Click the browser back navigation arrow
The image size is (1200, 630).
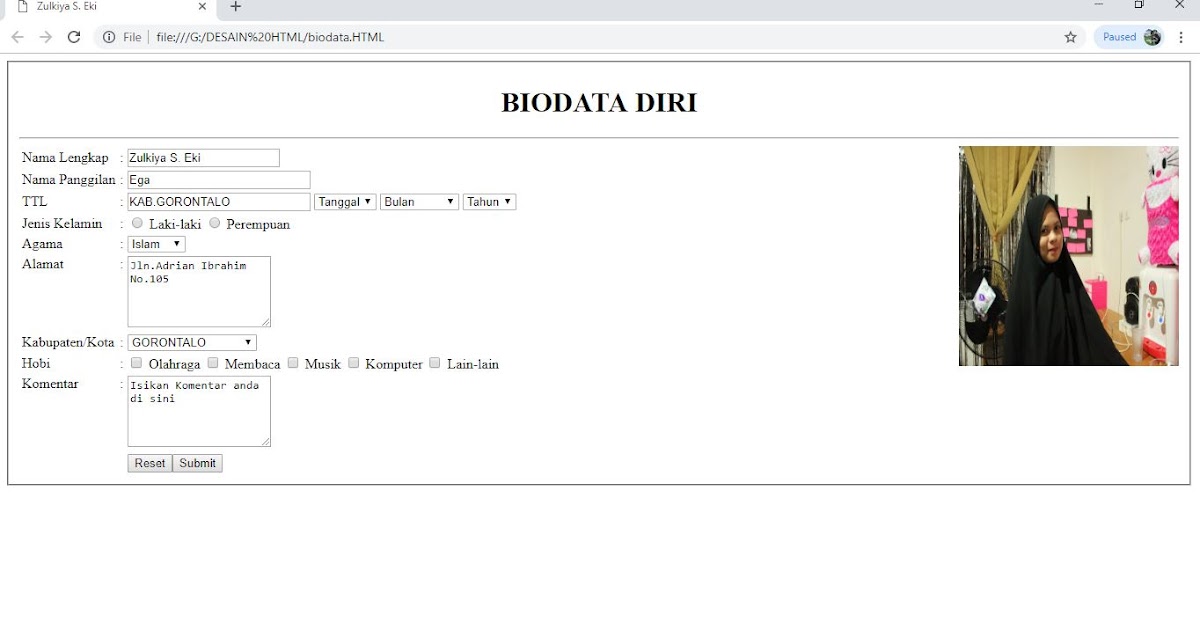pyautogui.click(x=17, y=37)
